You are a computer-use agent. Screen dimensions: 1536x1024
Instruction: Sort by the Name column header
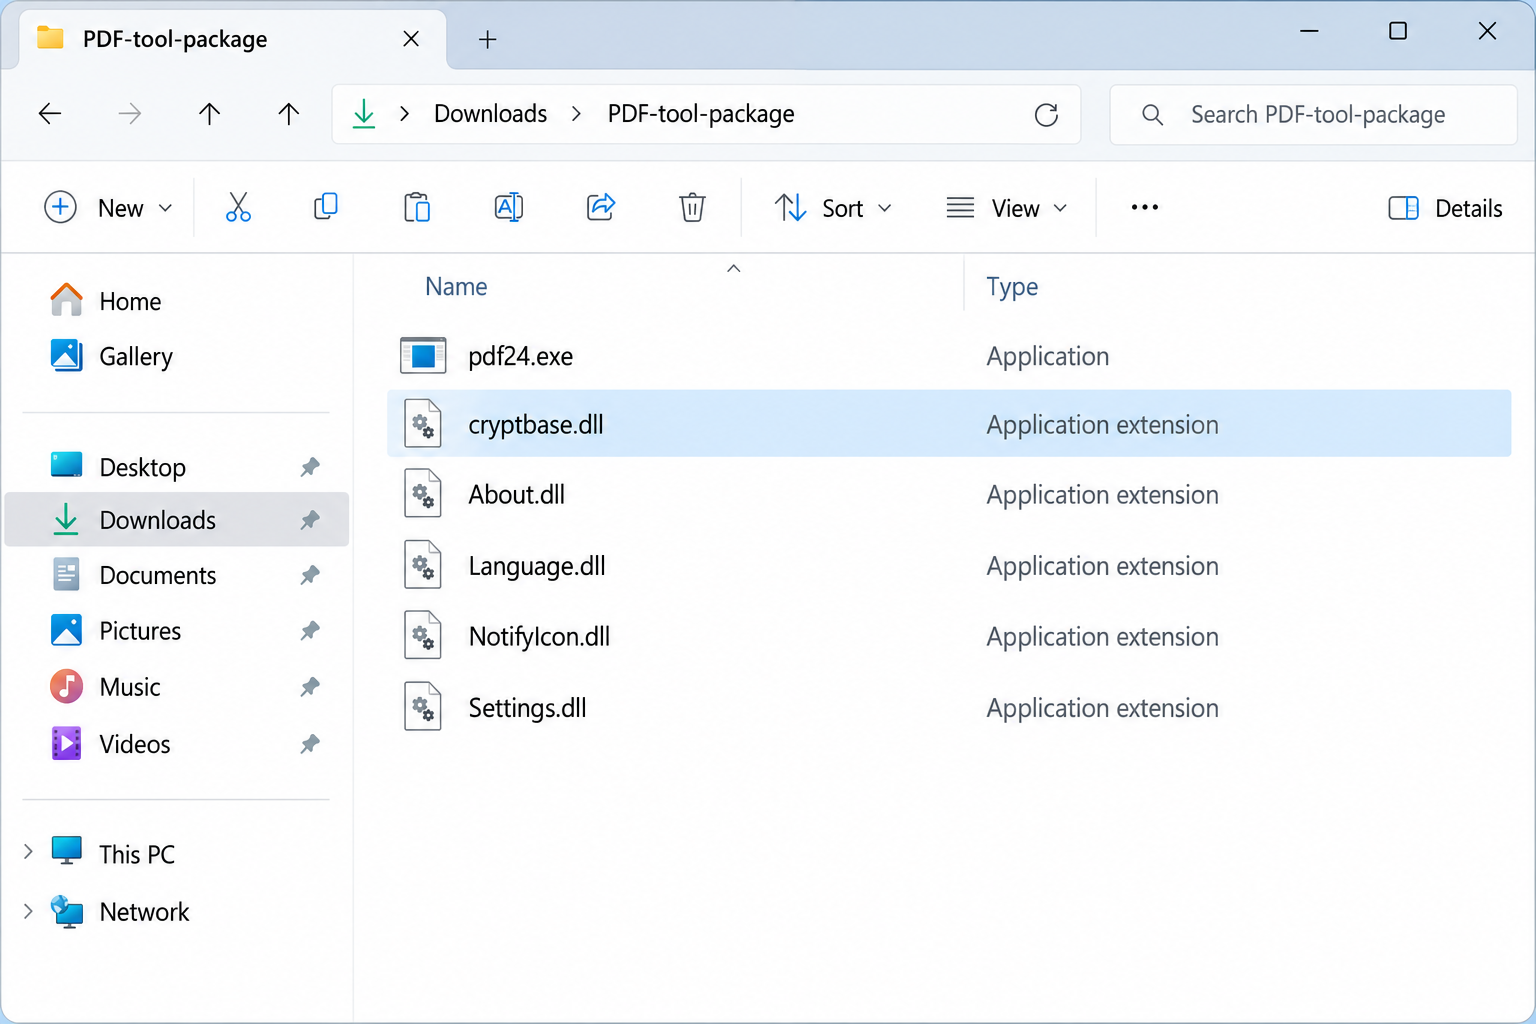[x=456, y=287]
